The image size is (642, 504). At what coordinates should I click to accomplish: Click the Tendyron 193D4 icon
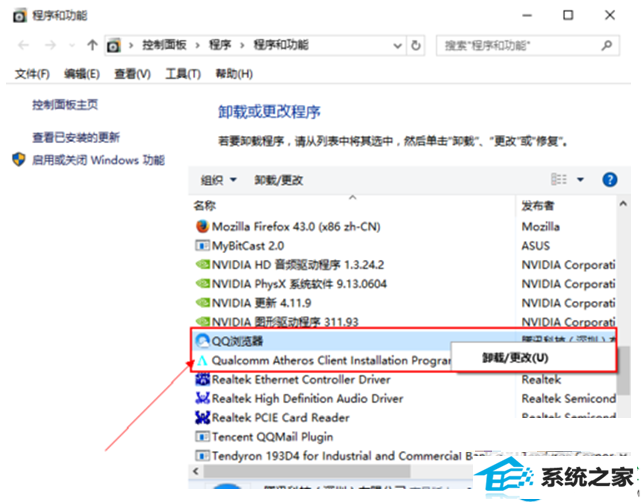(x=202, y=455)
